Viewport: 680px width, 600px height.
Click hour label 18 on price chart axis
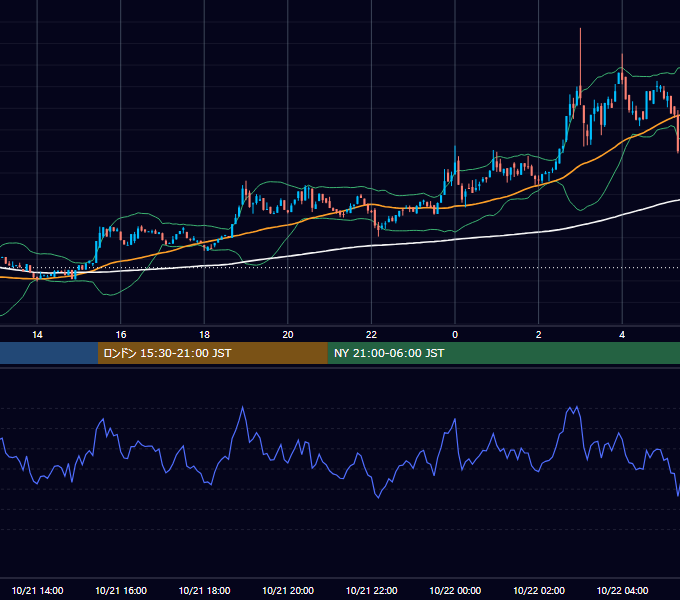(x=204, y=335)
